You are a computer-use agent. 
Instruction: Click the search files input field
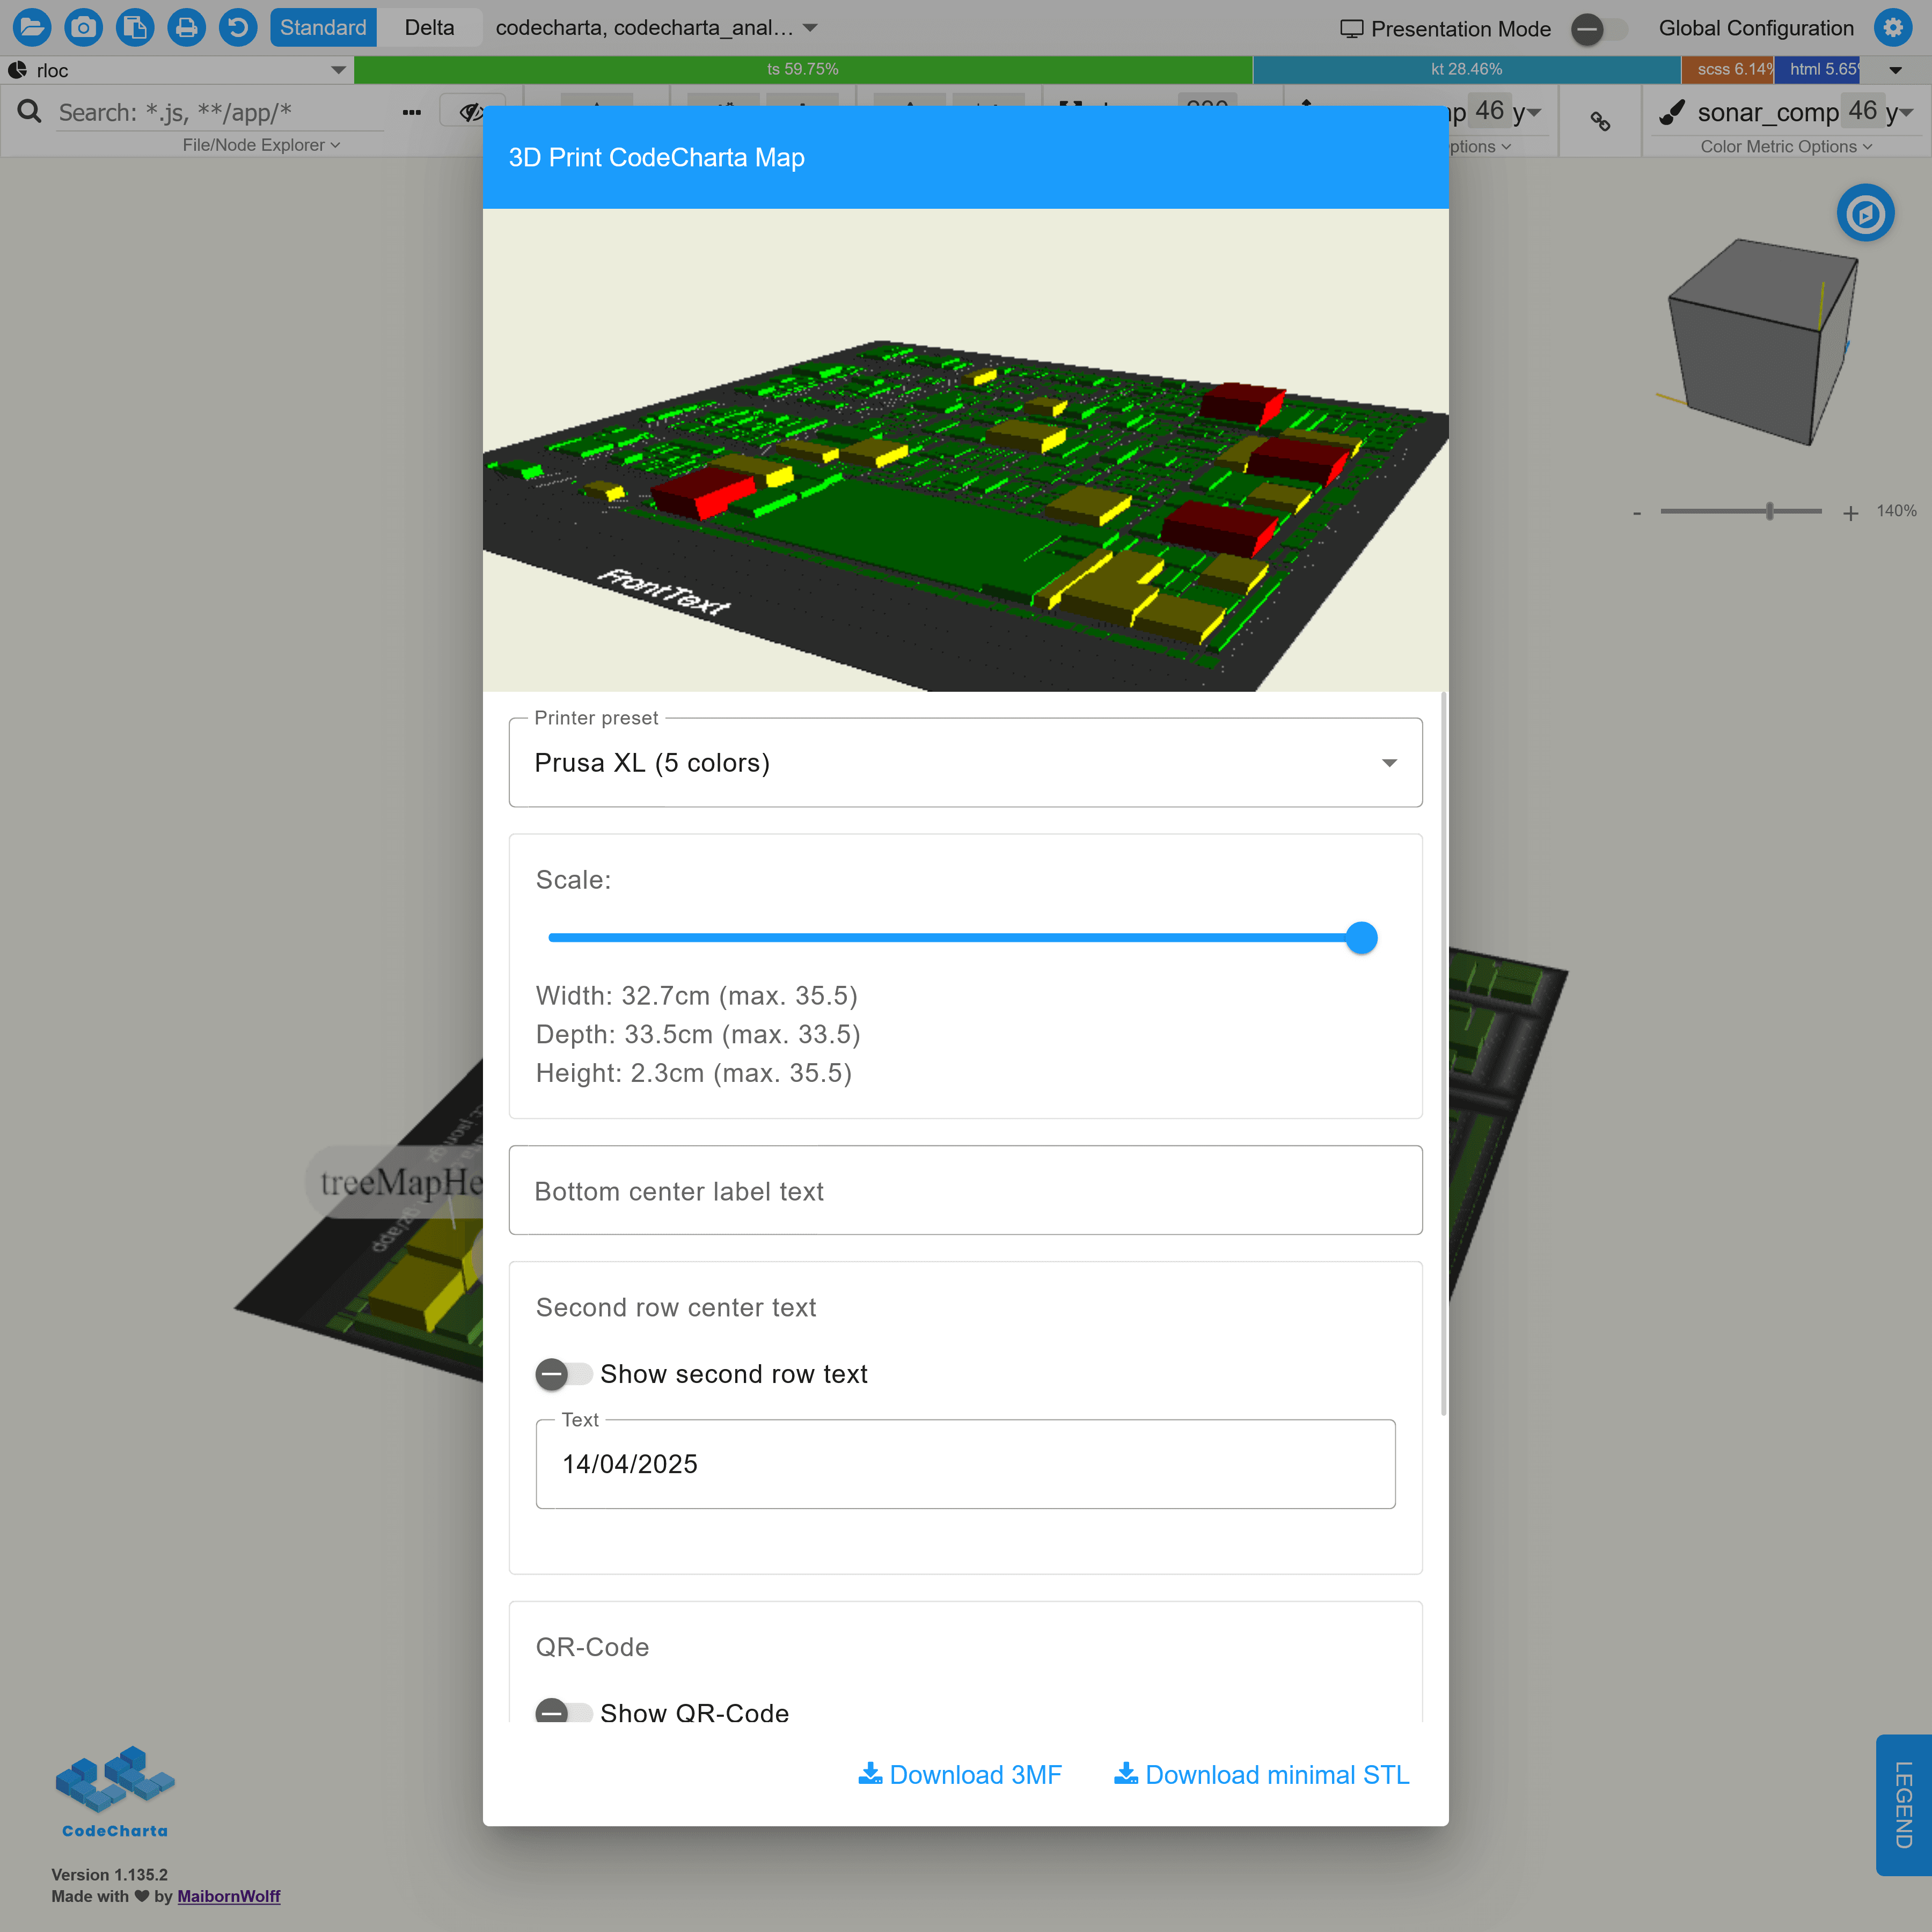220,112
